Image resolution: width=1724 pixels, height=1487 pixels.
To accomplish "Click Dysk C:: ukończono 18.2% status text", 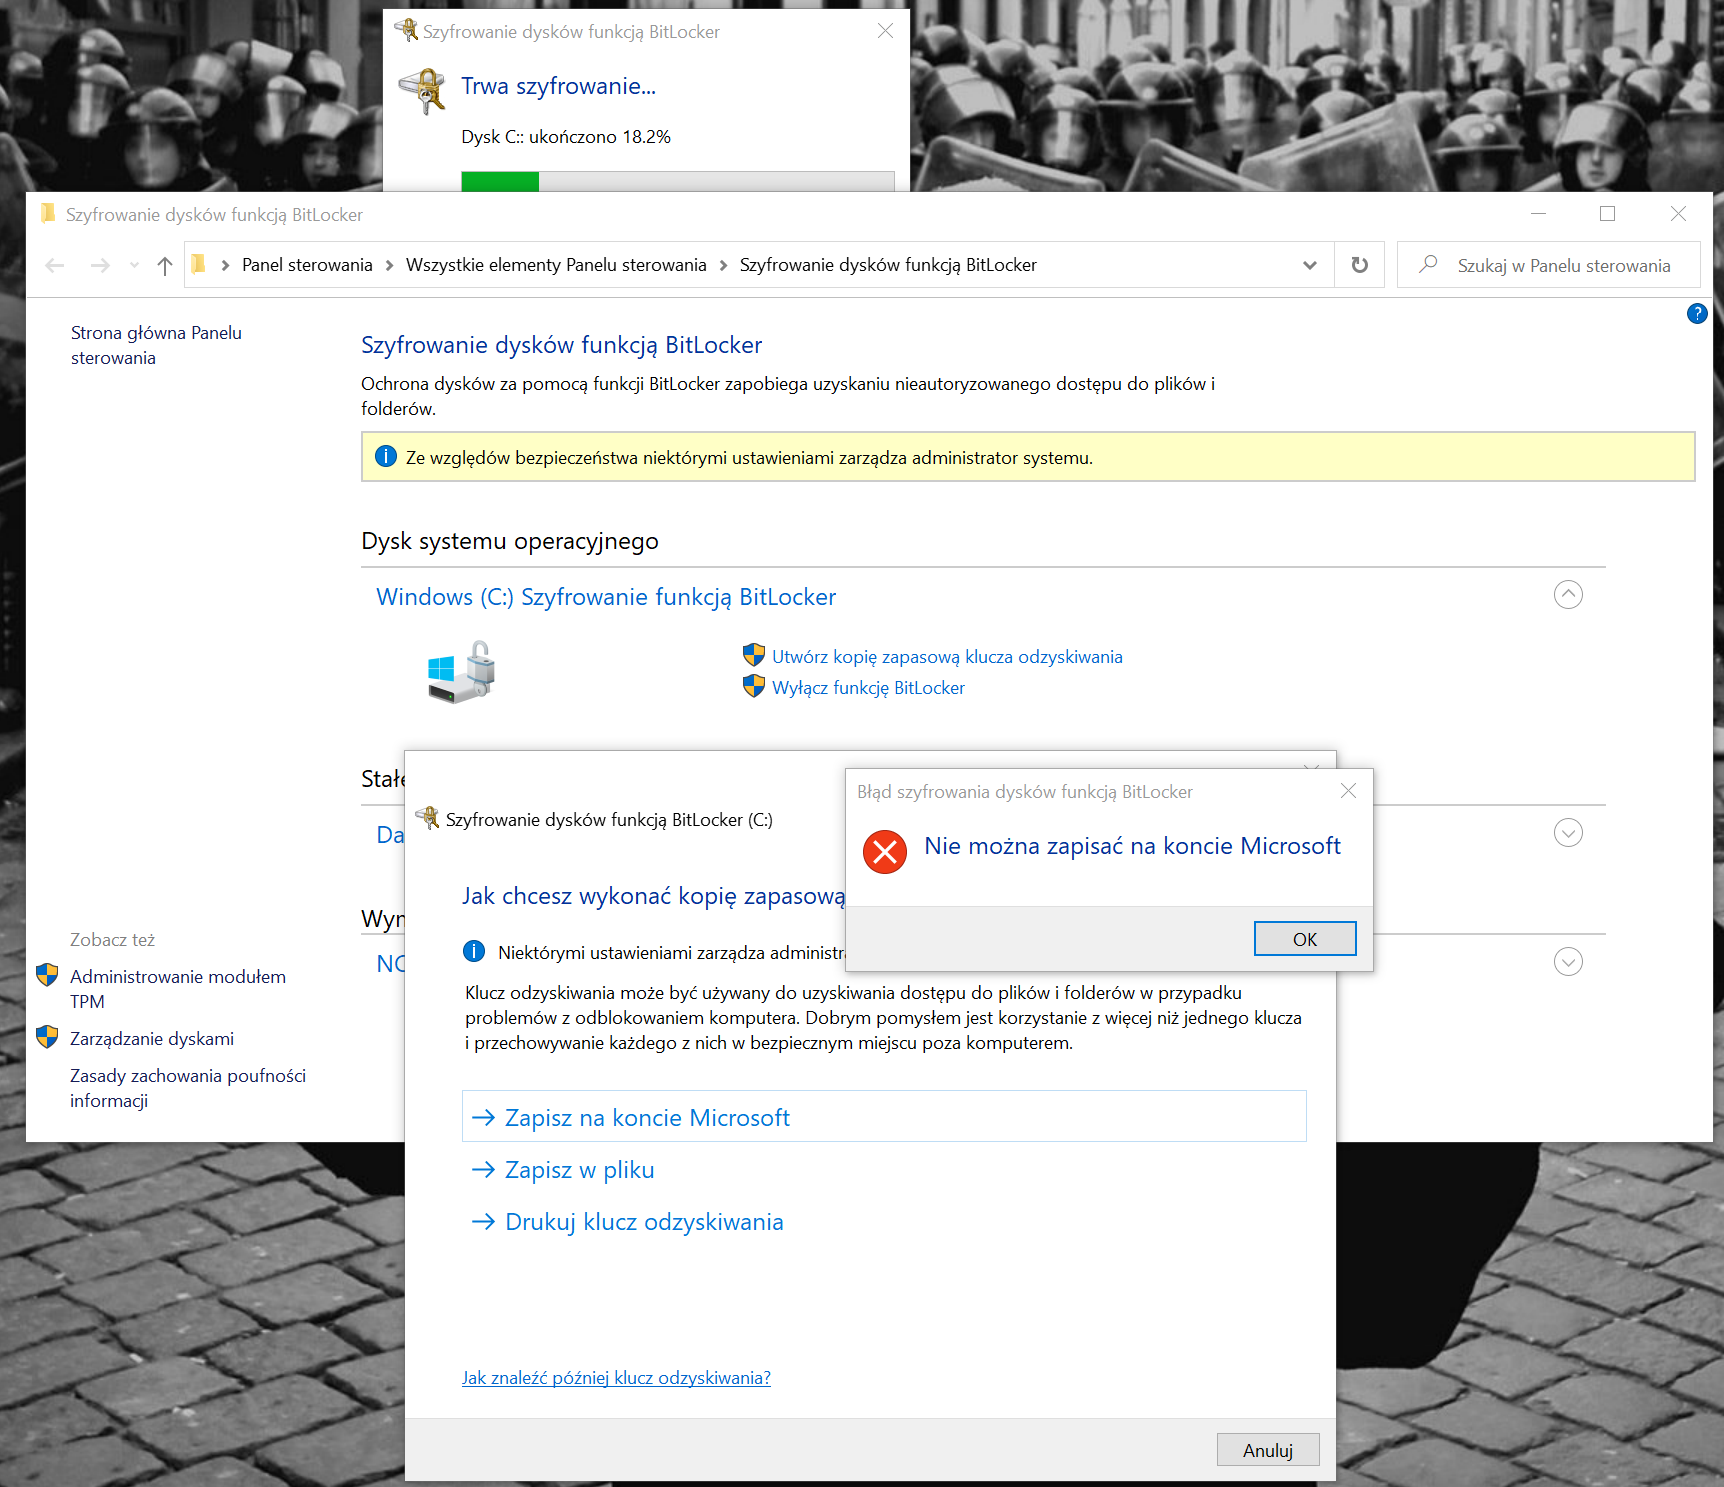I will point(566,137).
